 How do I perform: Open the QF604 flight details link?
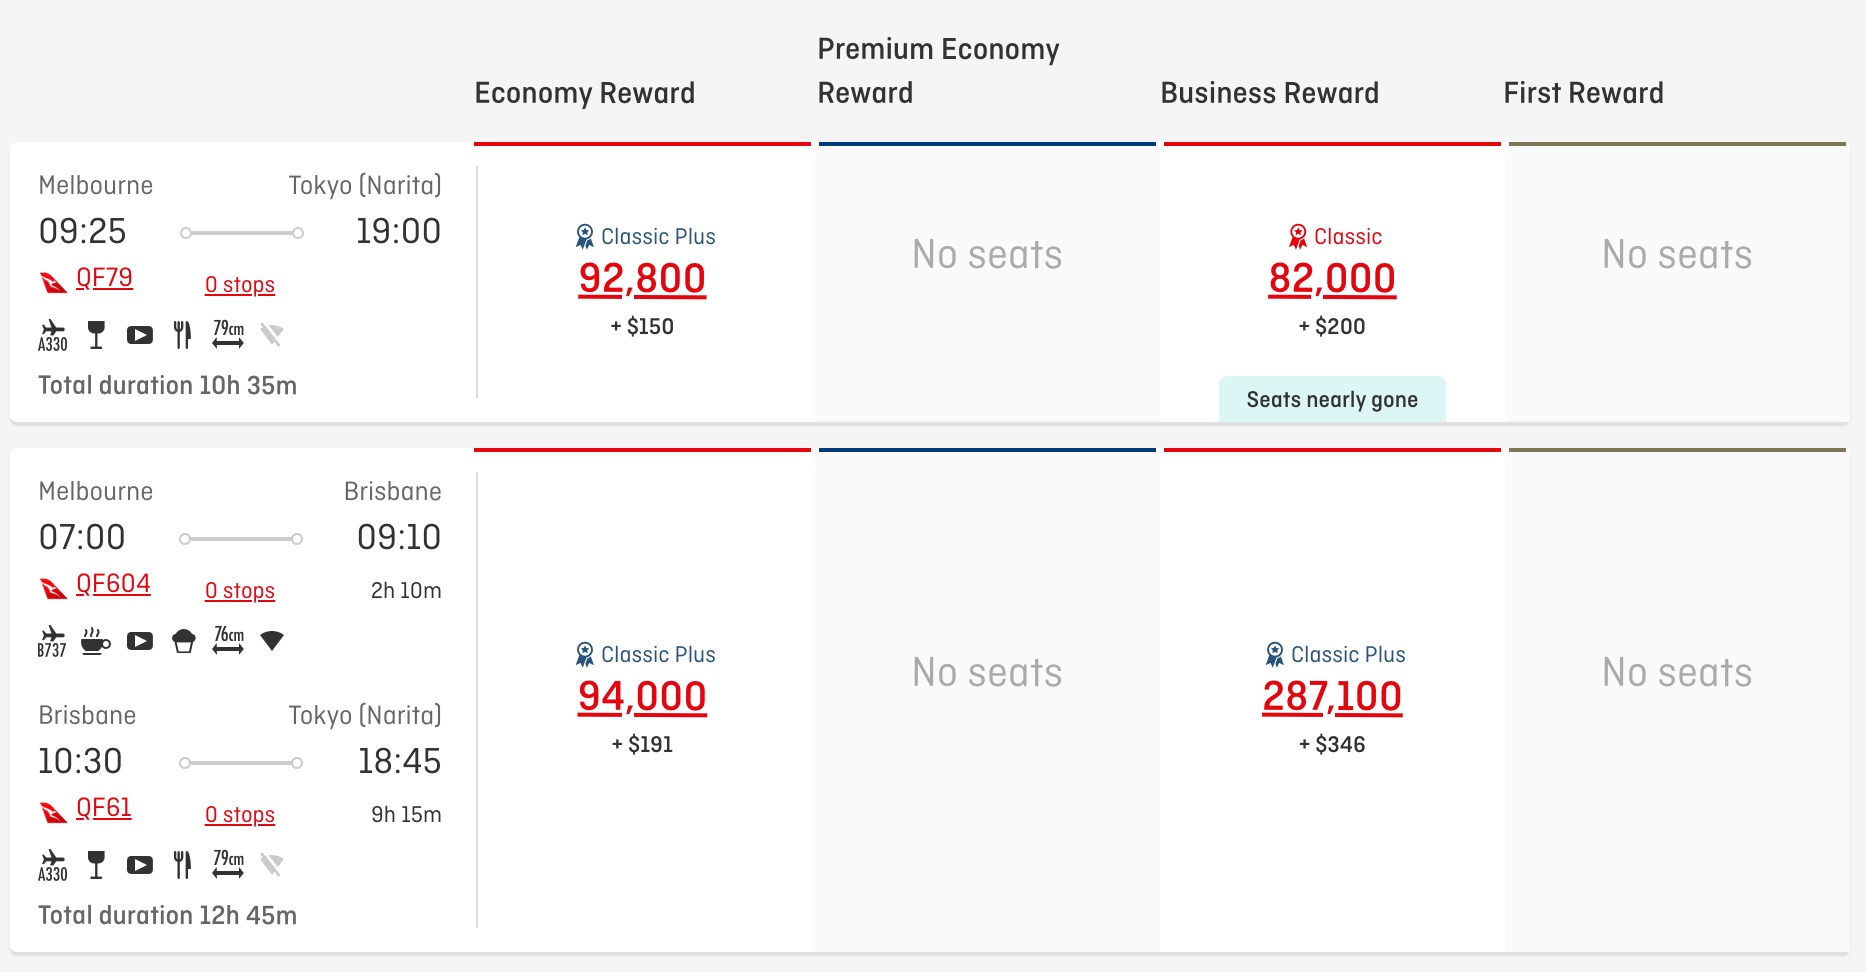coord(113,584)
